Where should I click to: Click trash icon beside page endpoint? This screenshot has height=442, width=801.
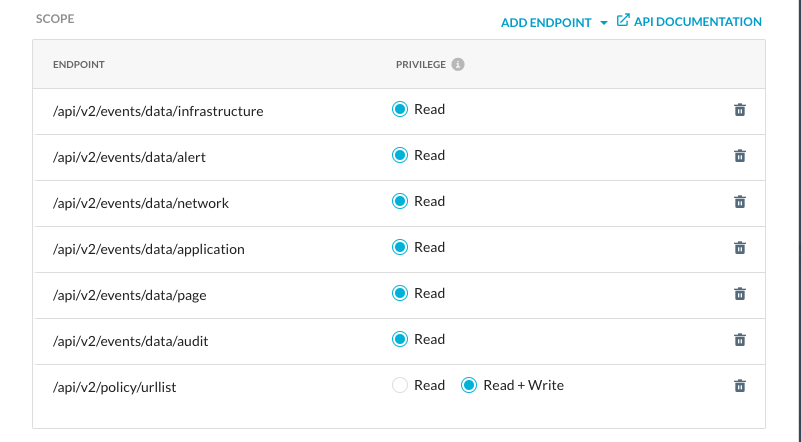pos(740,294)
